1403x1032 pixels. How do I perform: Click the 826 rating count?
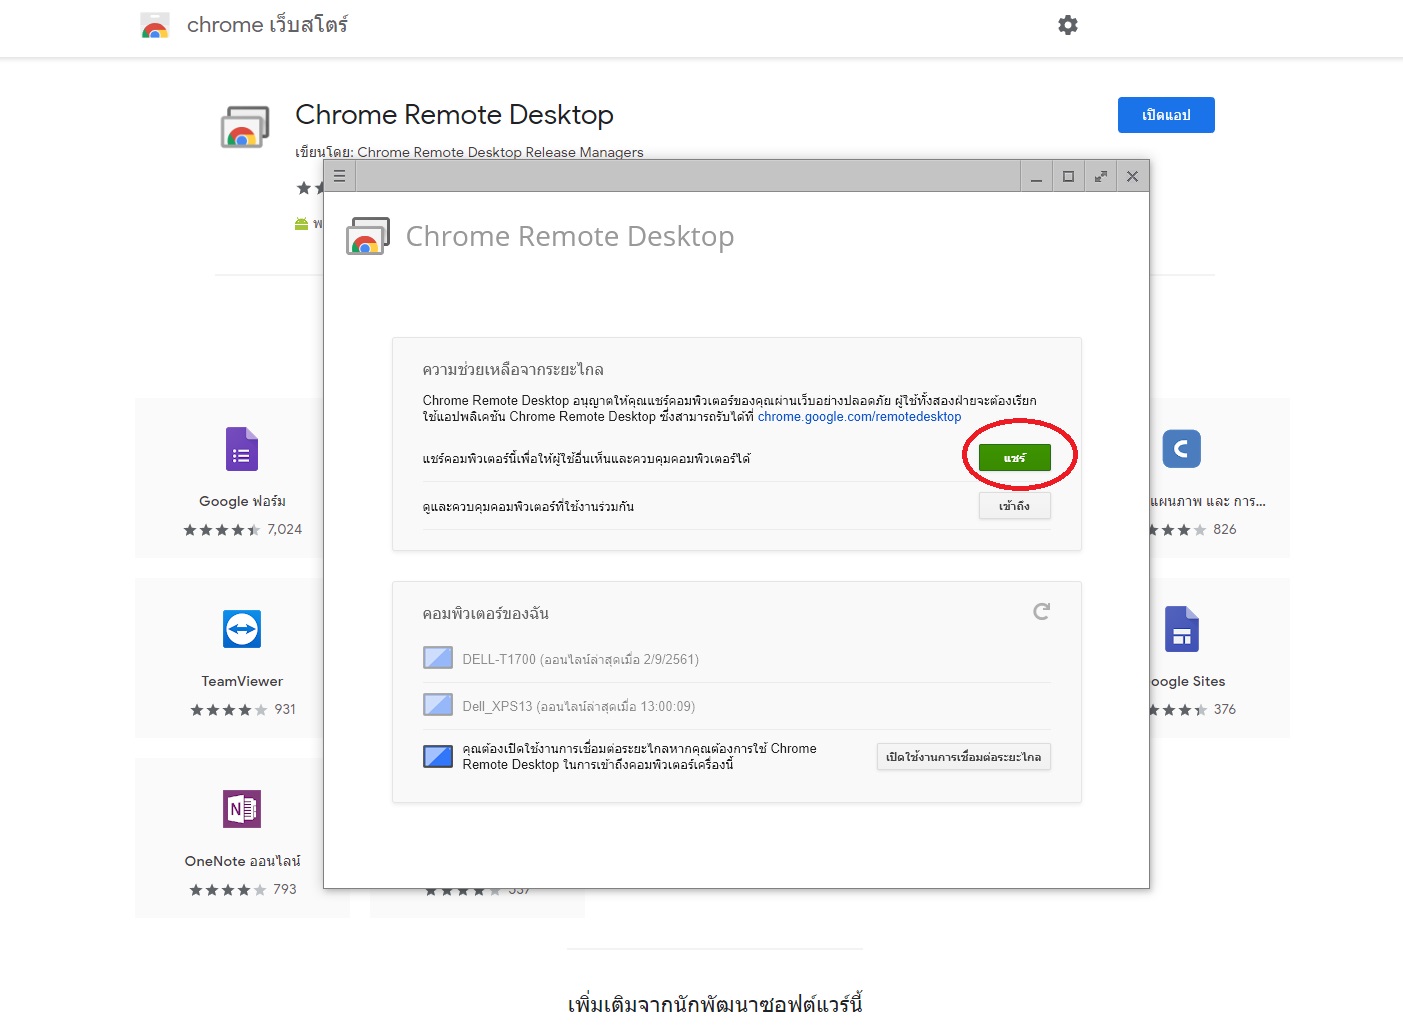pyautogui.click(x=1225, y=529)
